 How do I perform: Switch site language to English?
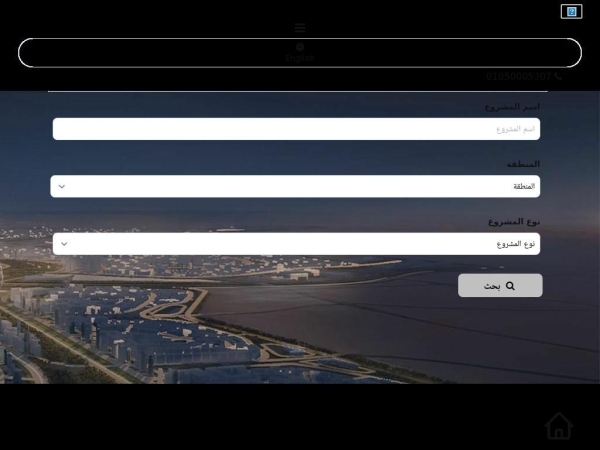point(300,58)
